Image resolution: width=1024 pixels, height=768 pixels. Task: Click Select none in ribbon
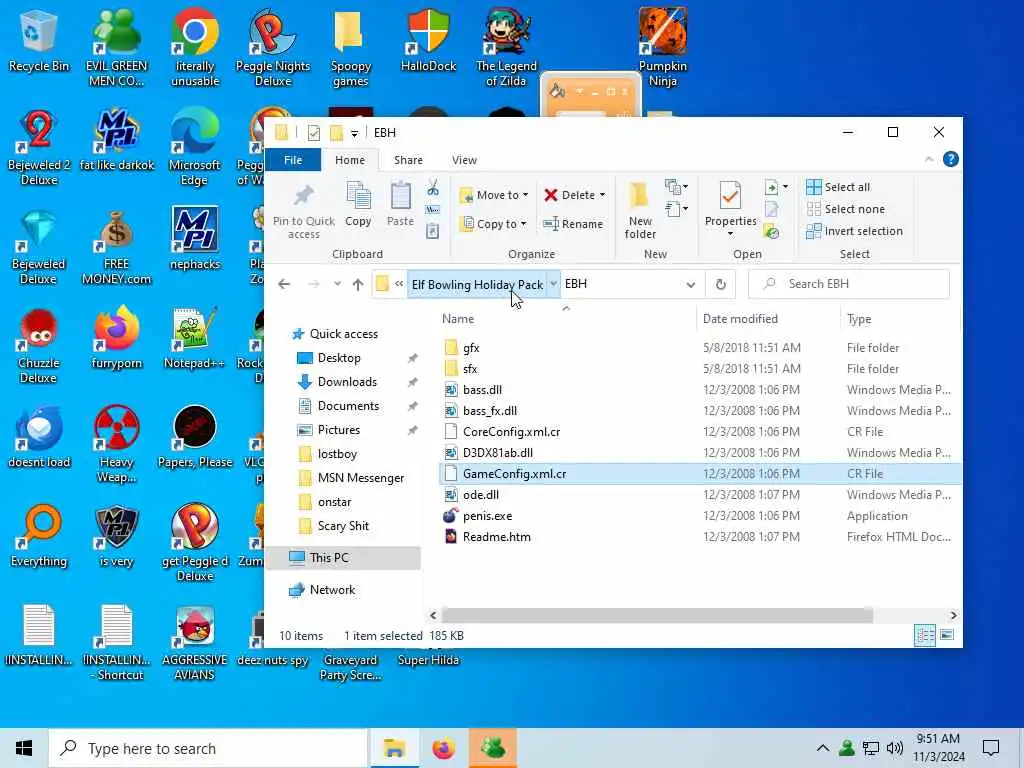846,209
